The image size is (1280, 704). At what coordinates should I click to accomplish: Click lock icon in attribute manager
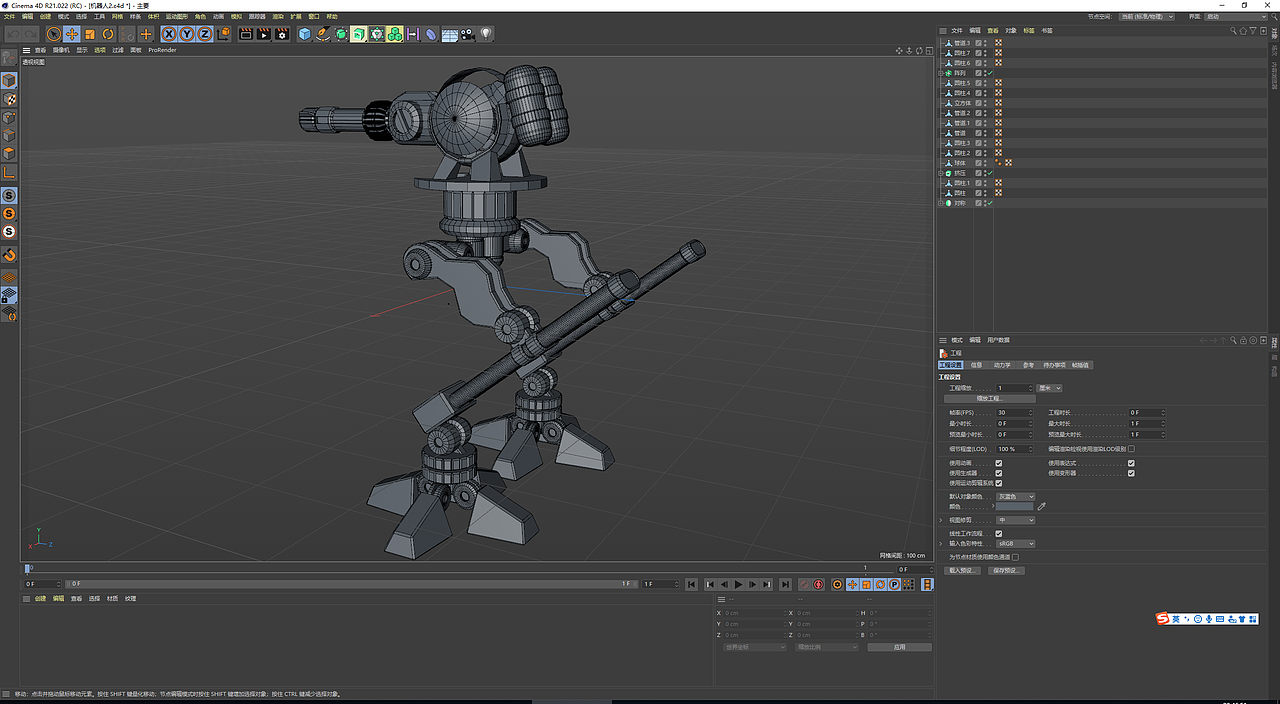[x=1243, y=341]
